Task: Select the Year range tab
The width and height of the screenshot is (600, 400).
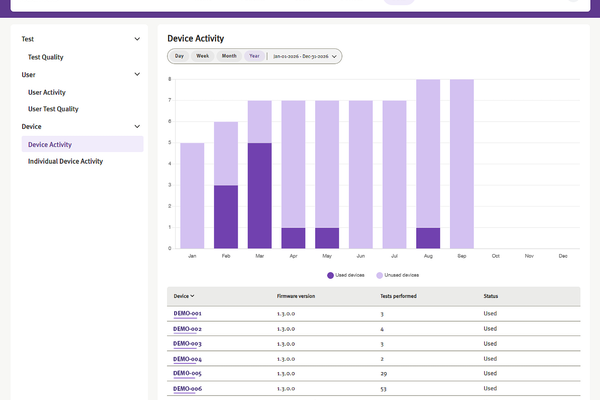Action: coord(254,56)
